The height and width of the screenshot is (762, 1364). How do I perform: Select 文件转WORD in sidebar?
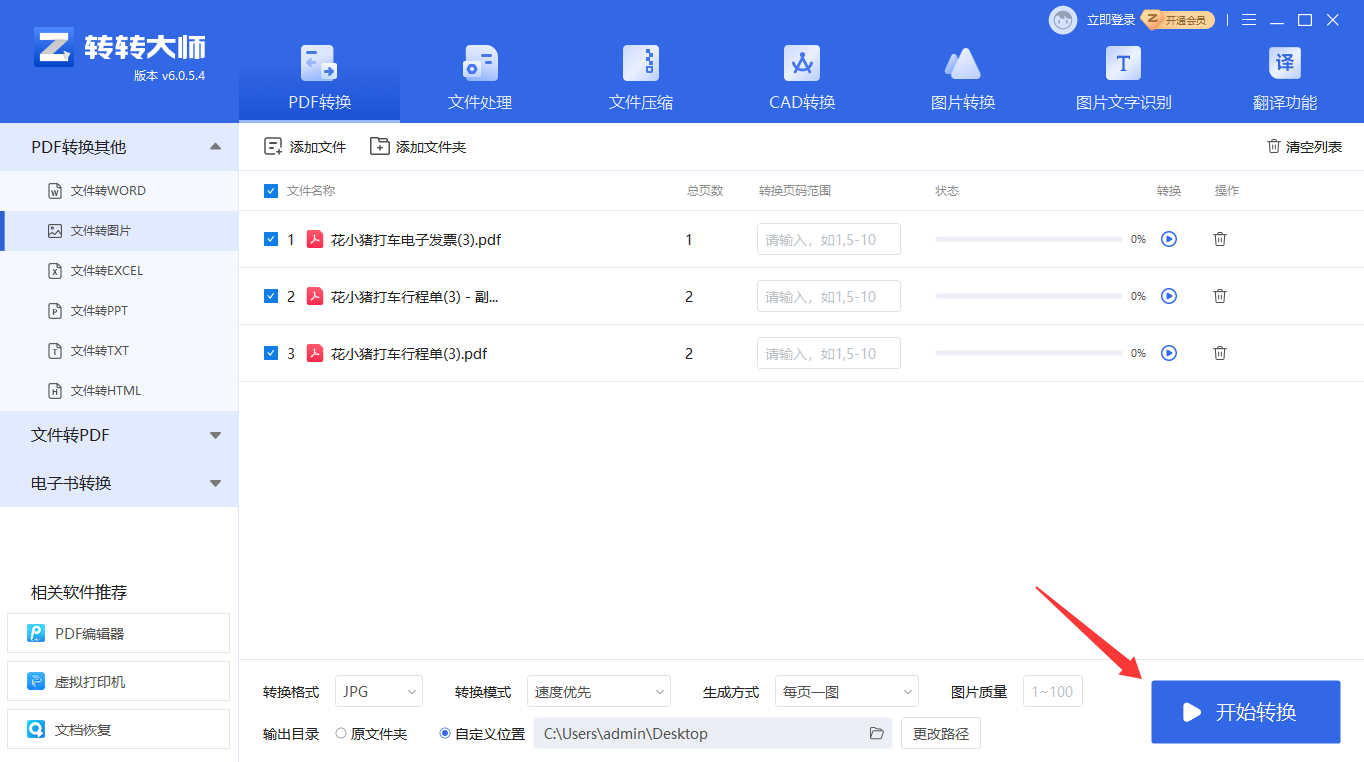[119, 191]
